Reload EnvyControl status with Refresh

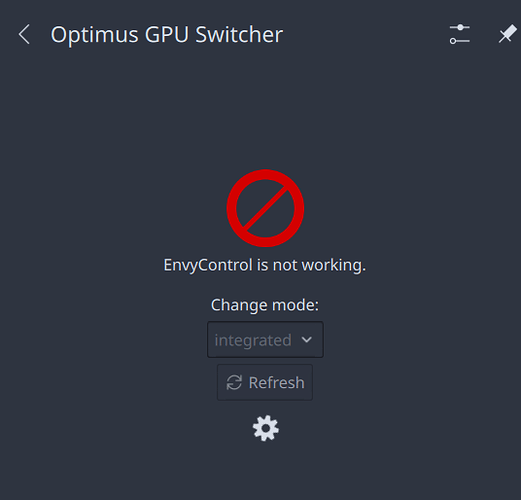click(265, 382)
